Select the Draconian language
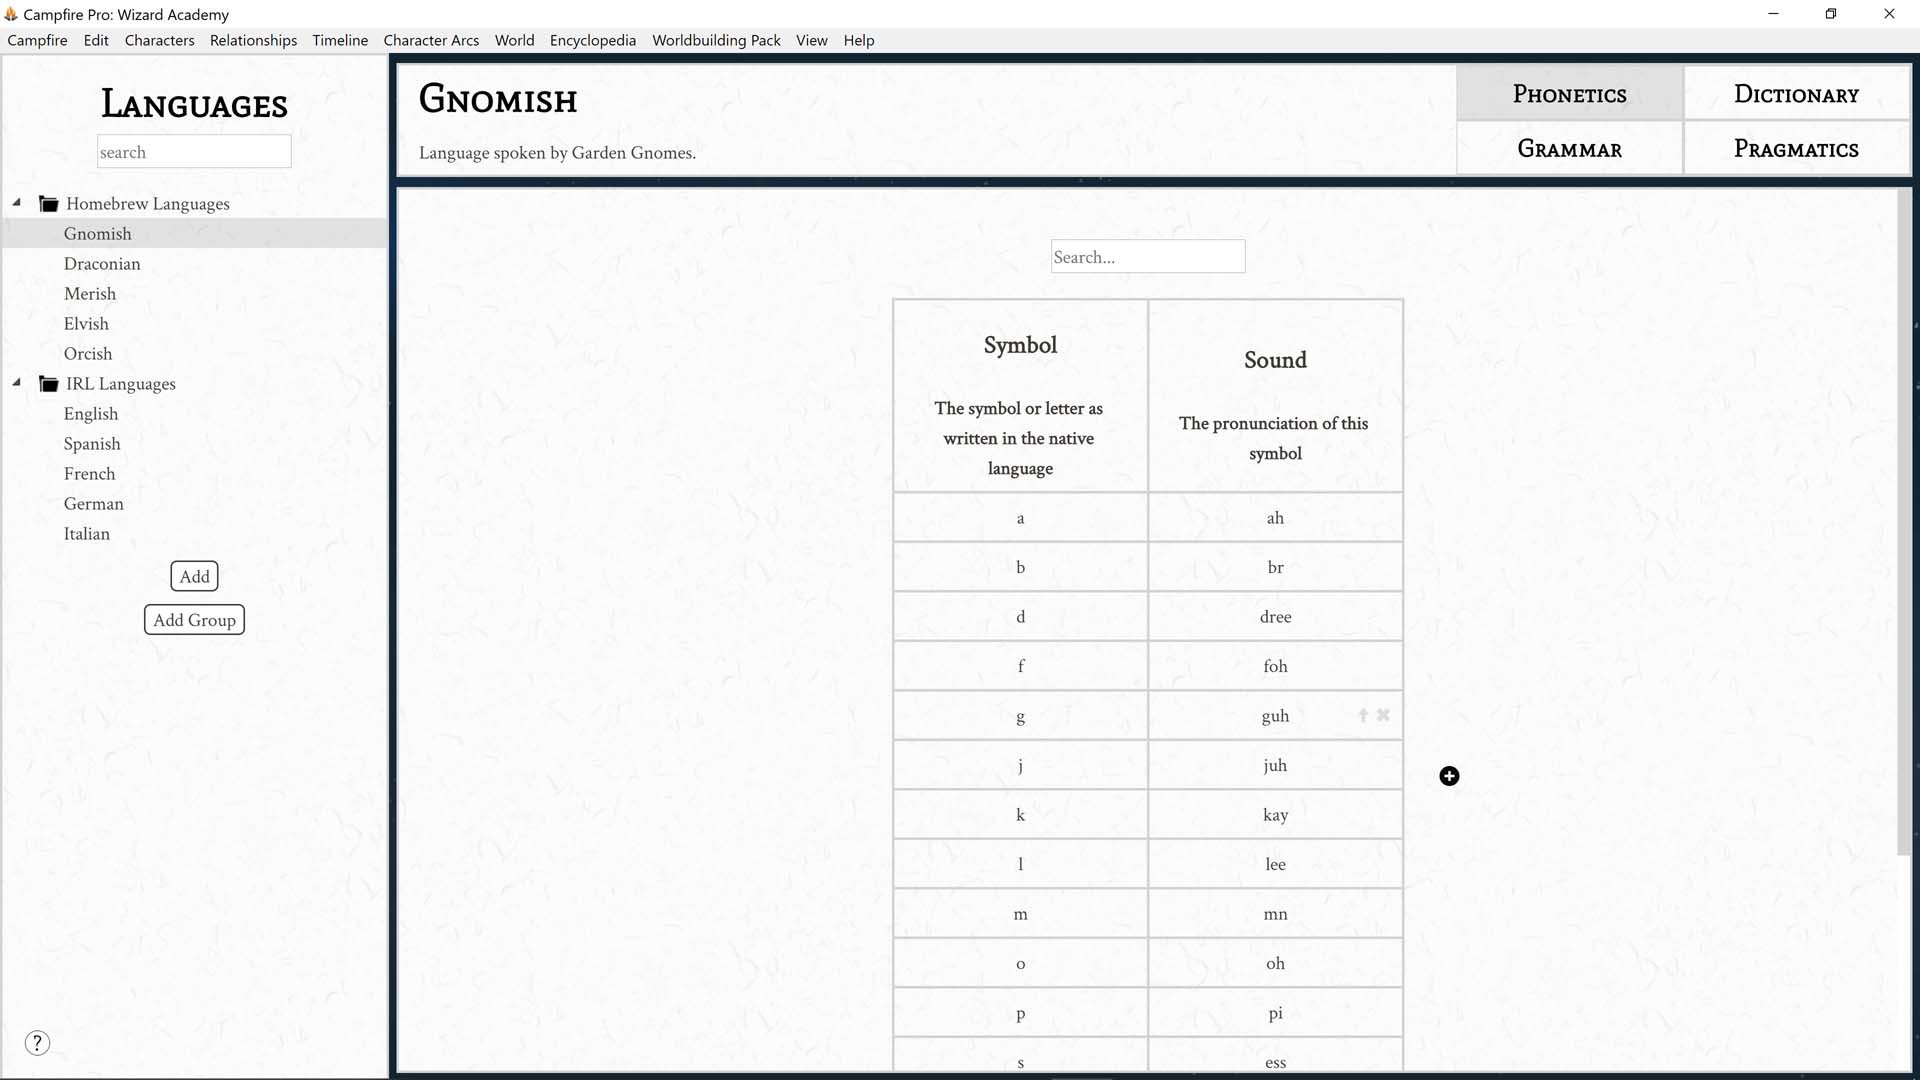The width and height of the screenshot is (1920, 1080). [x=101, y=263]
